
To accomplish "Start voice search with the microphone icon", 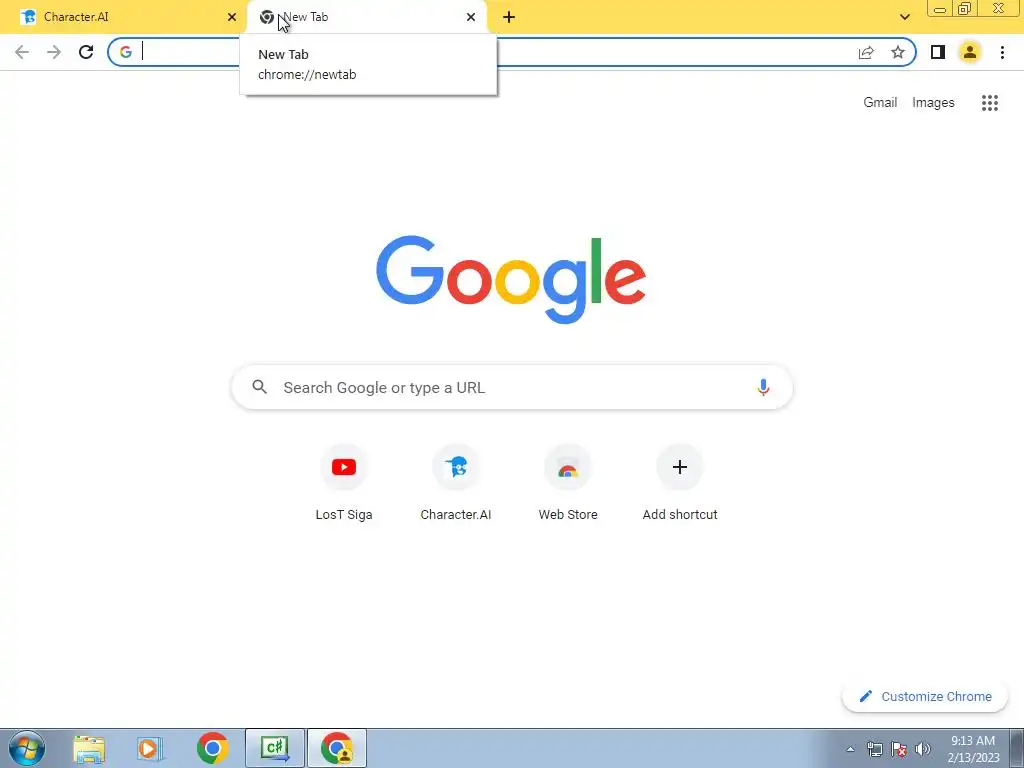I will (763, 387).
